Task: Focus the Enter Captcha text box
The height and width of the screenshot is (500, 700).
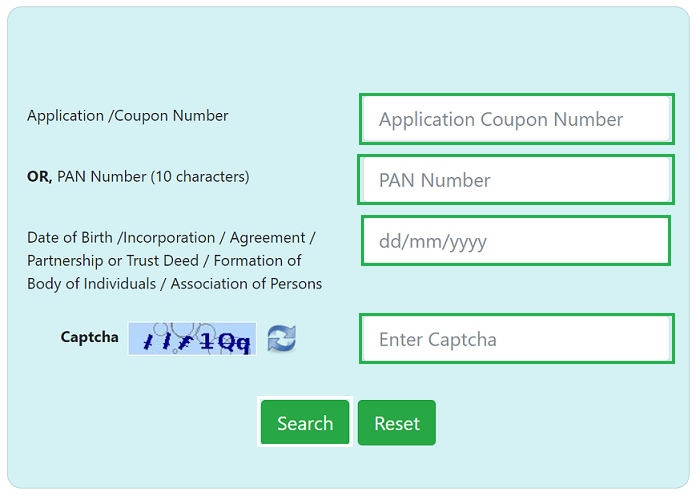Action: [x=516, y=339]
